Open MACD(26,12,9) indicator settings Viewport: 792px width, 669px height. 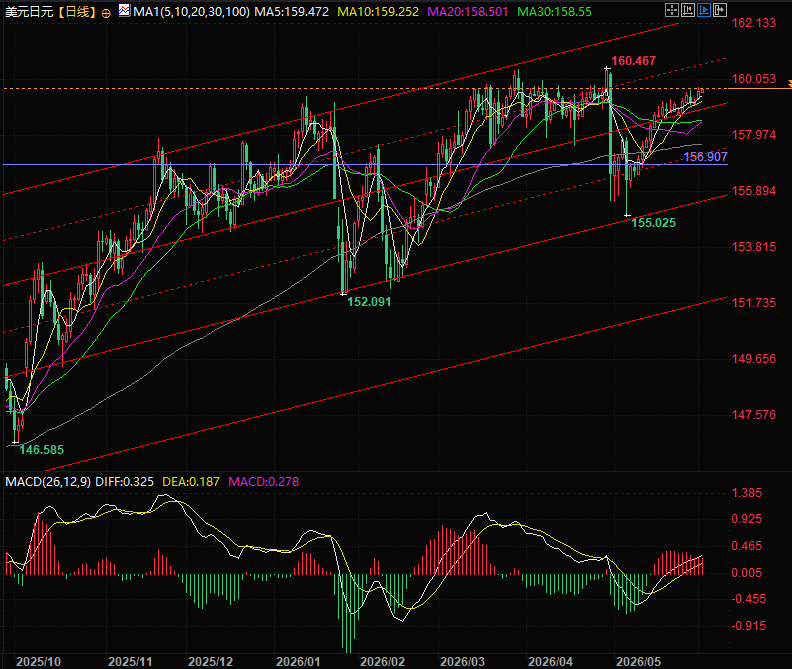[x=48, y=482]
